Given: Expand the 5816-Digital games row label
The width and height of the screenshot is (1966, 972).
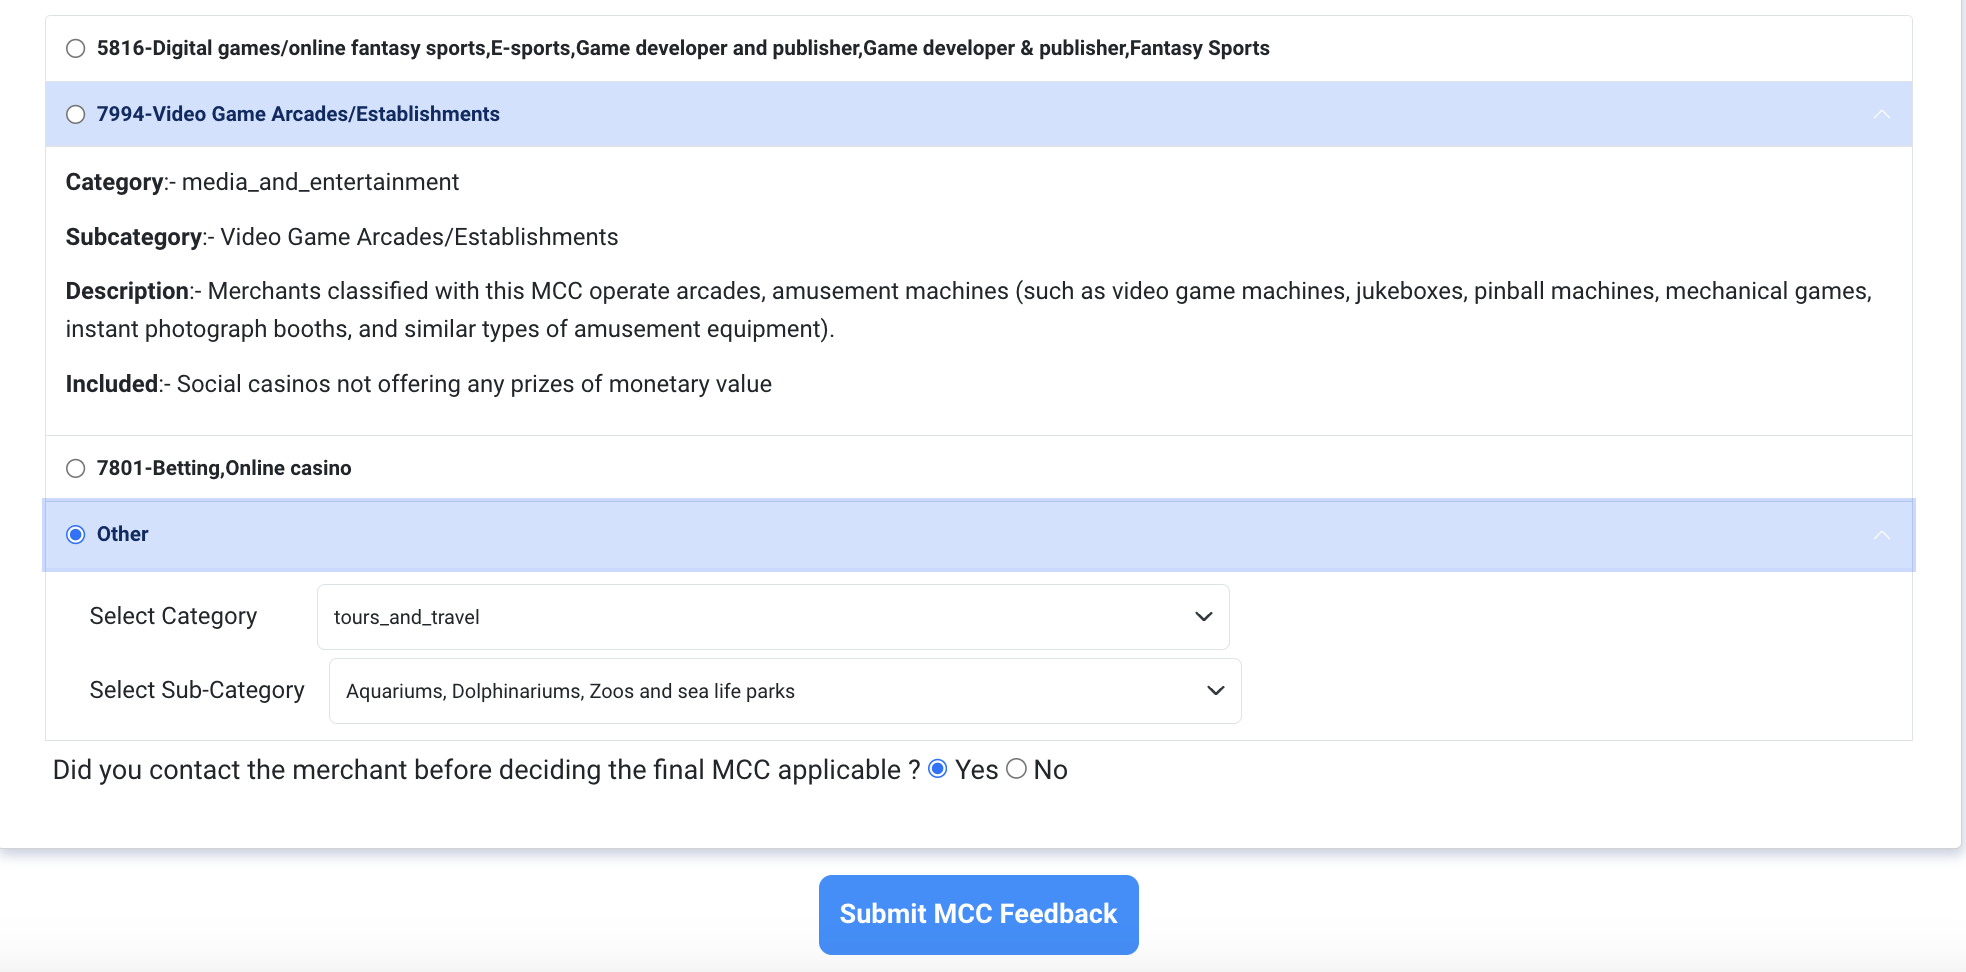Looking at the screenshot, I should click(x=682, y=49).
